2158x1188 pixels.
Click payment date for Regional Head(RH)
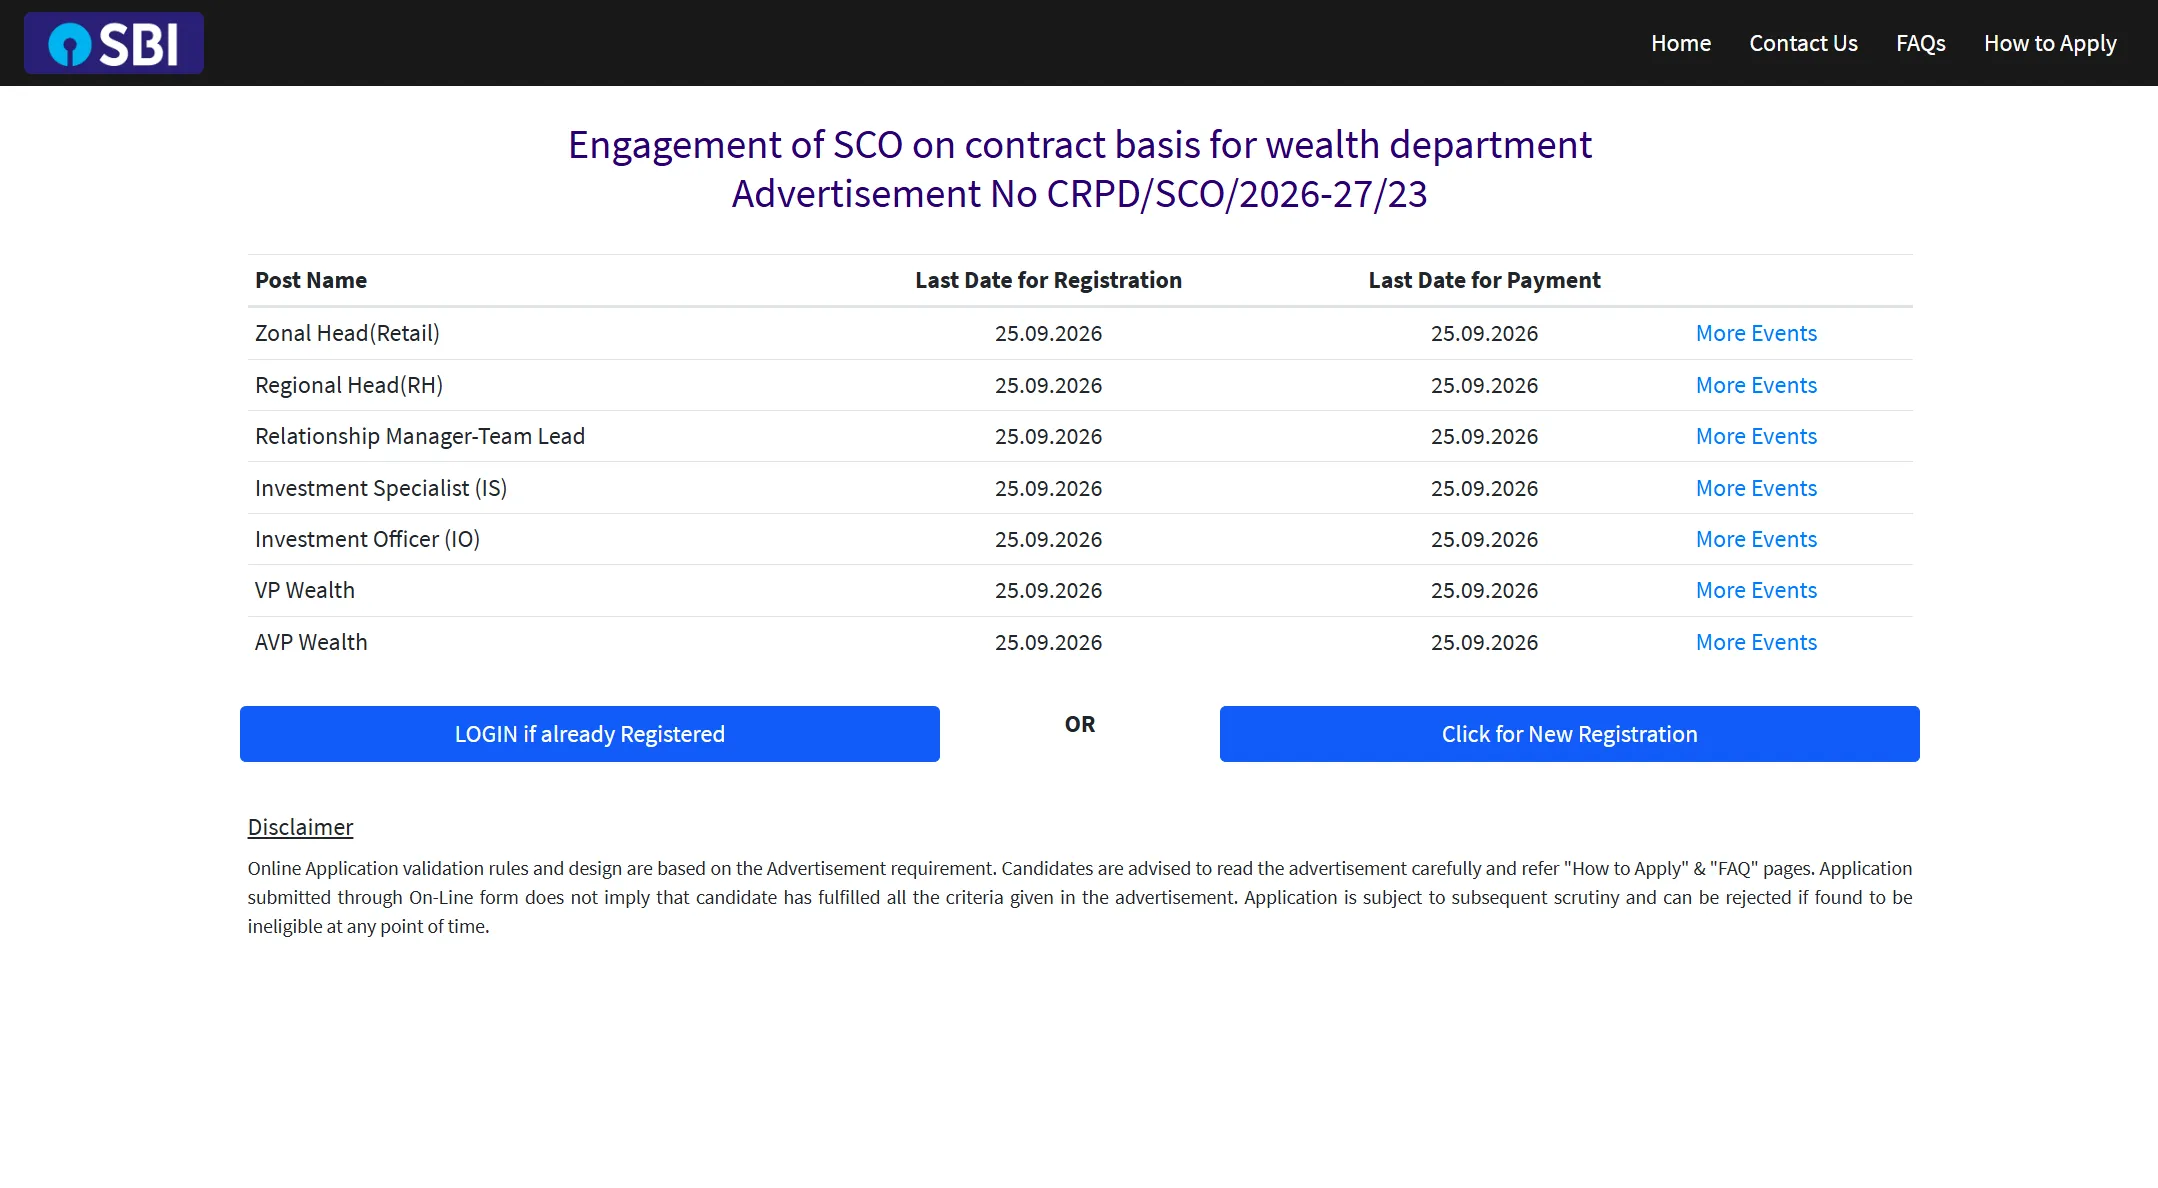(1484, 385)
